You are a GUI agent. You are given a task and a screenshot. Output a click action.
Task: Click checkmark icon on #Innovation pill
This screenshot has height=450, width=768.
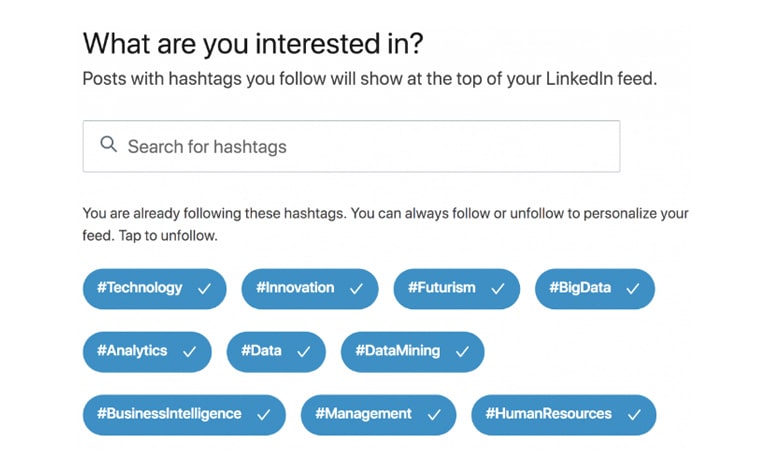click(x=356, y=289)
